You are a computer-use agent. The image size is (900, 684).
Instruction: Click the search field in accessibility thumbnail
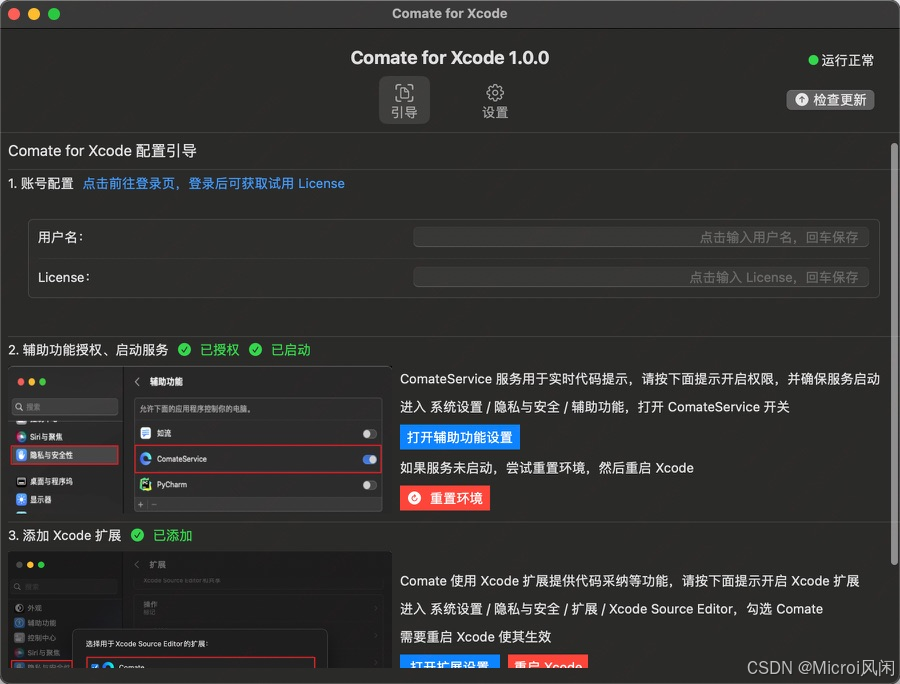click(65, 407)
